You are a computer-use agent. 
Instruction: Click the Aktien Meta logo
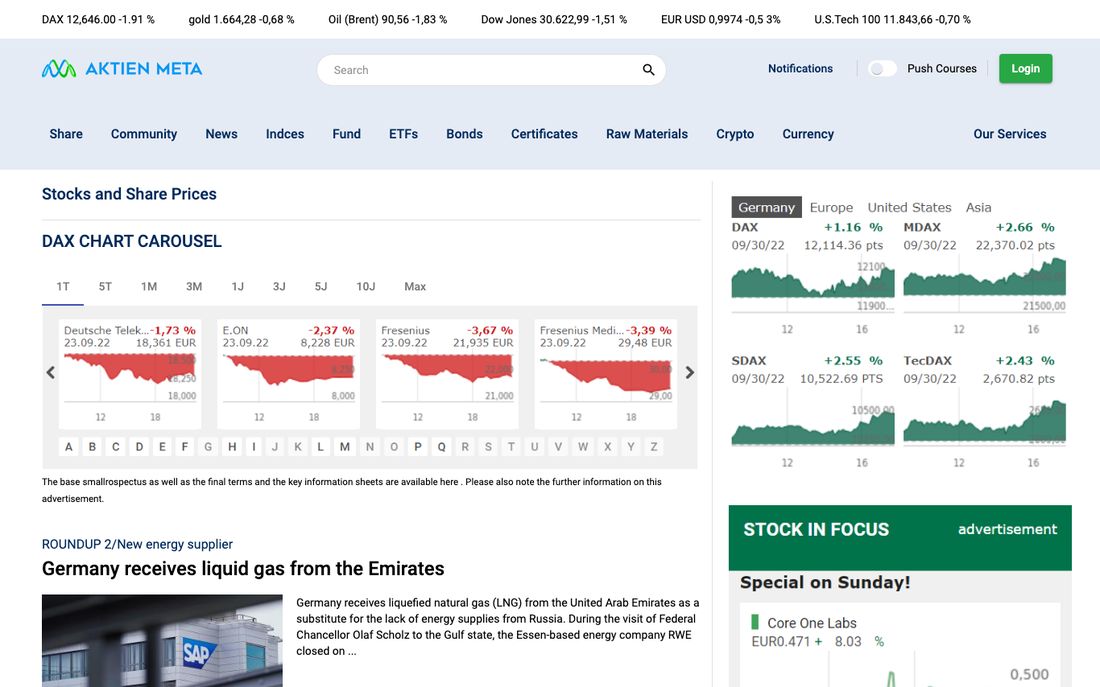pos(122,69)
